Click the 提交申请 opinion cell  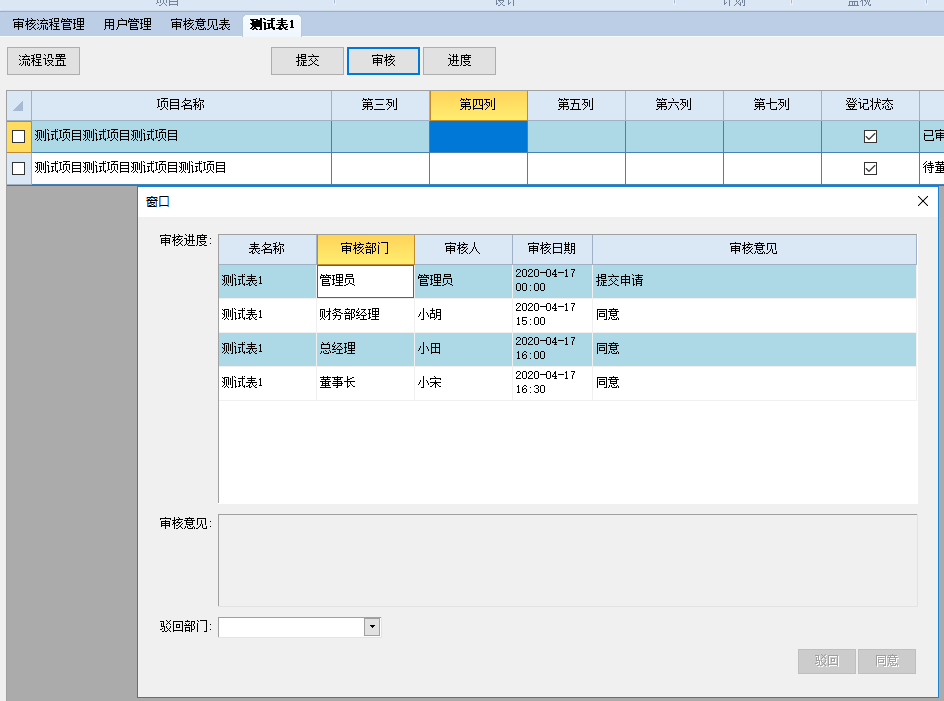(x=754, y=281)
